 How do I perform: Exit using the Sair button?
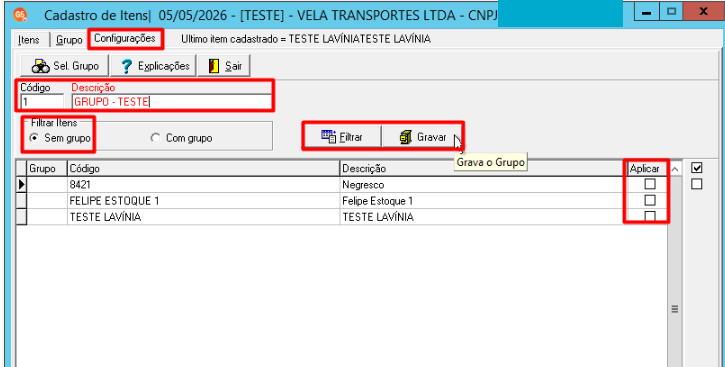coord(224,66)
